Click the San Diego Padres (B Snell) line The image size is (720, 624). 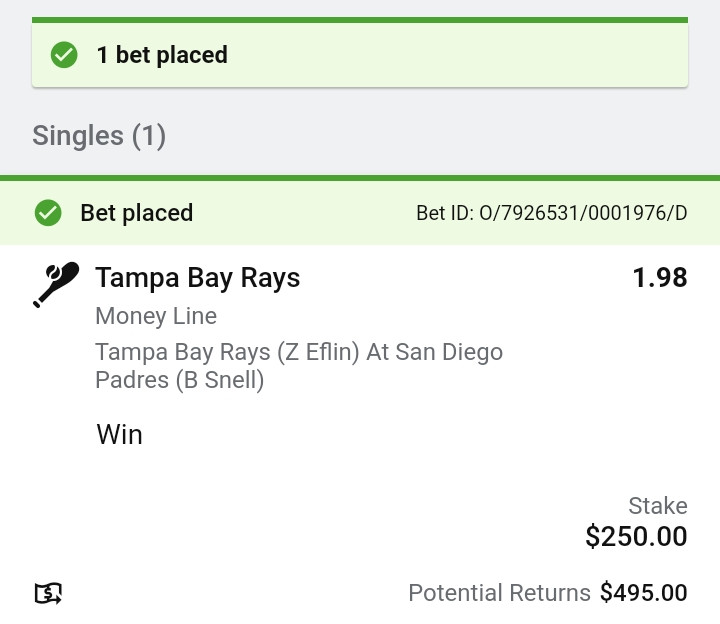180,381
